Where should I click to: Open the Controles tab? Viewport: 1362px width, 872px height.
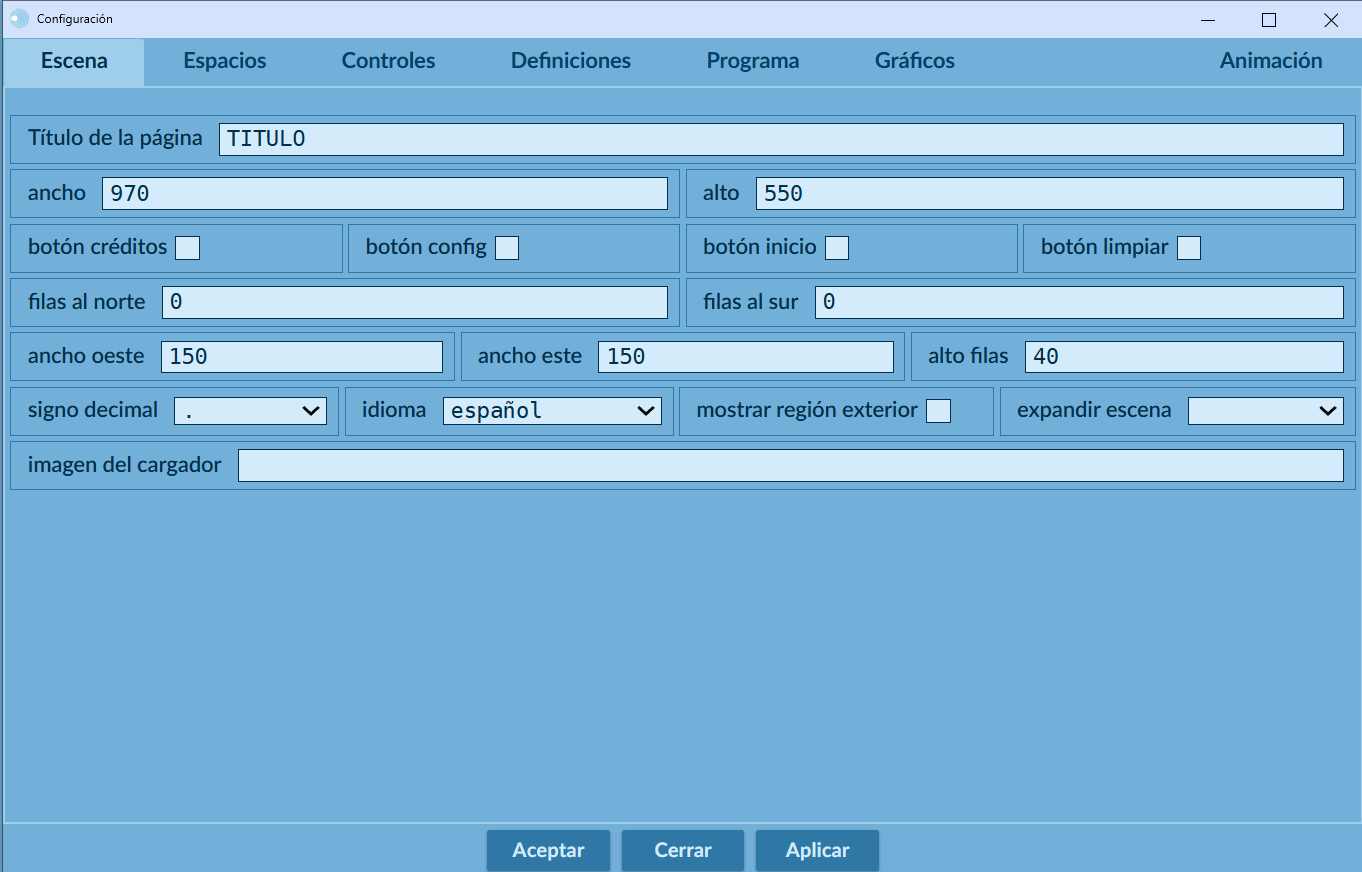(388, 61)
